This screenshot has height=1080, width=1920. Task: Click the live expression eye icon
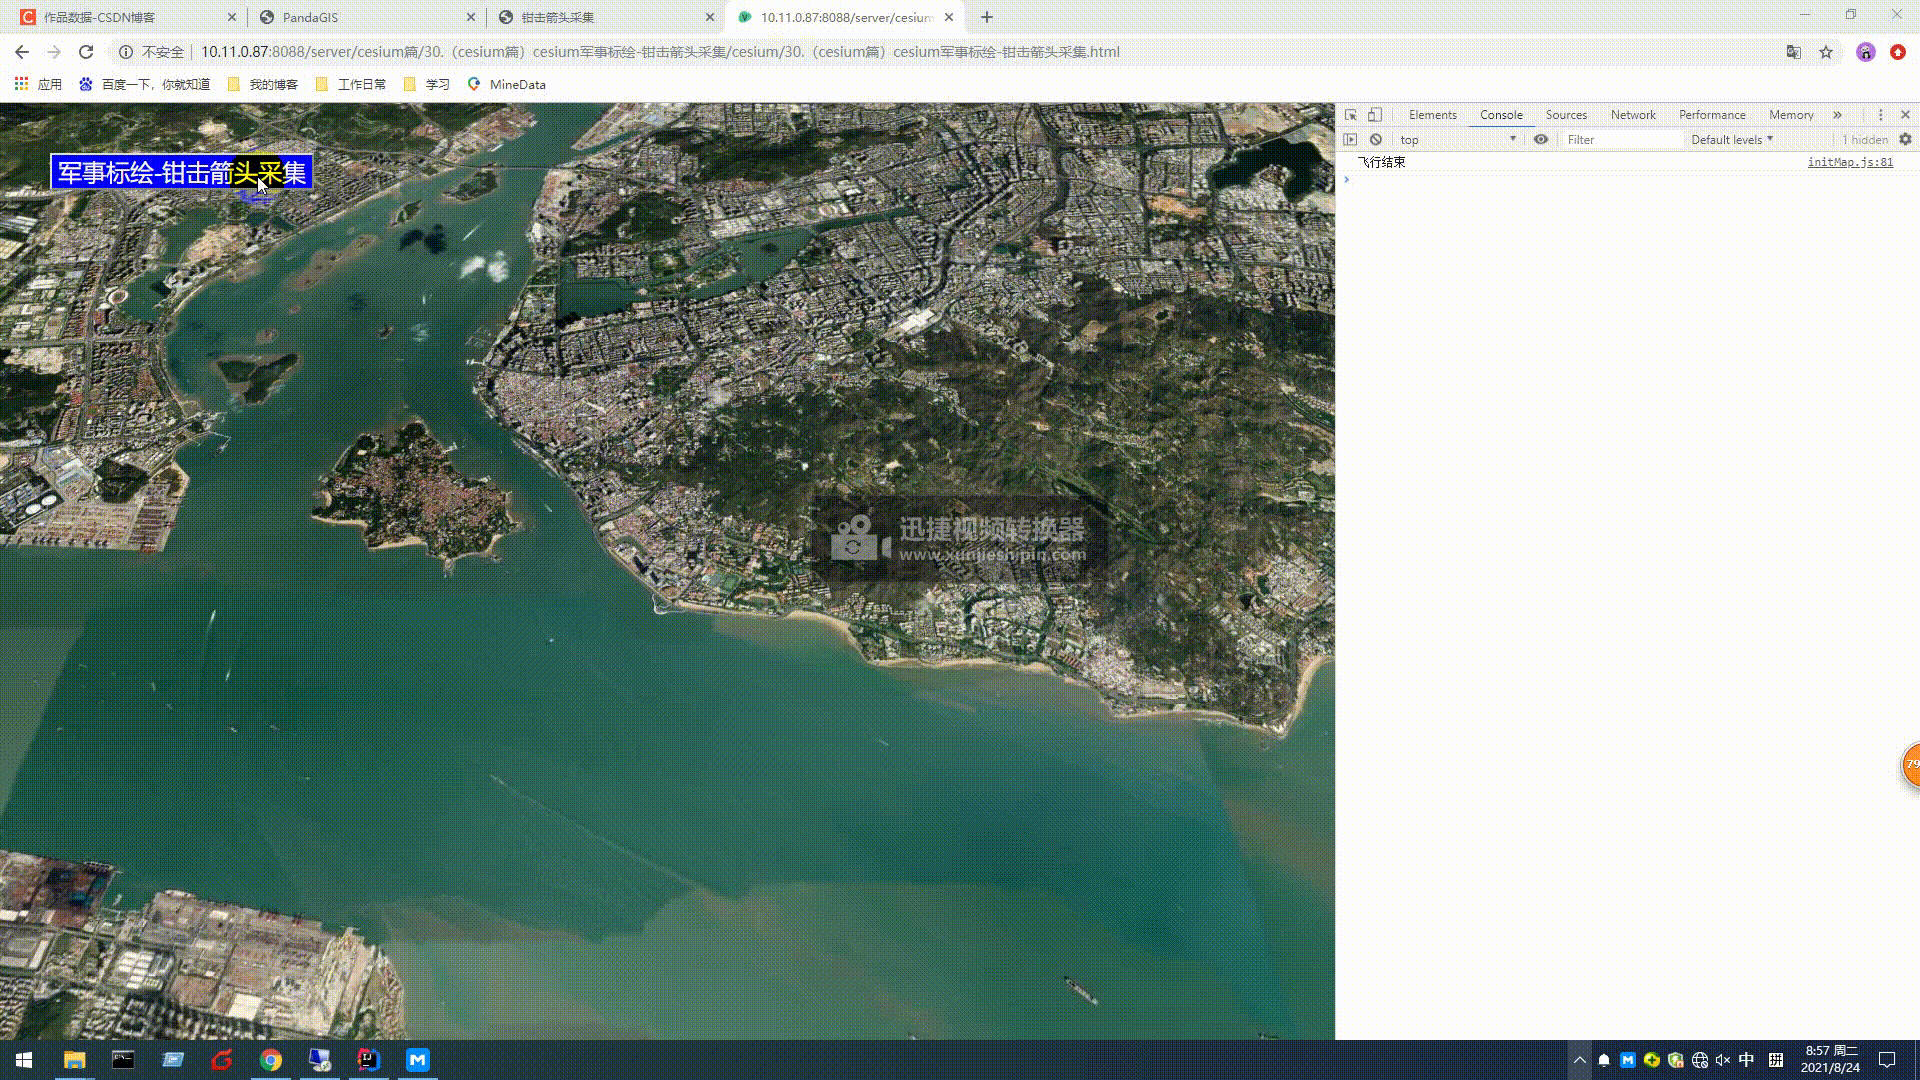coord(1541,140)
